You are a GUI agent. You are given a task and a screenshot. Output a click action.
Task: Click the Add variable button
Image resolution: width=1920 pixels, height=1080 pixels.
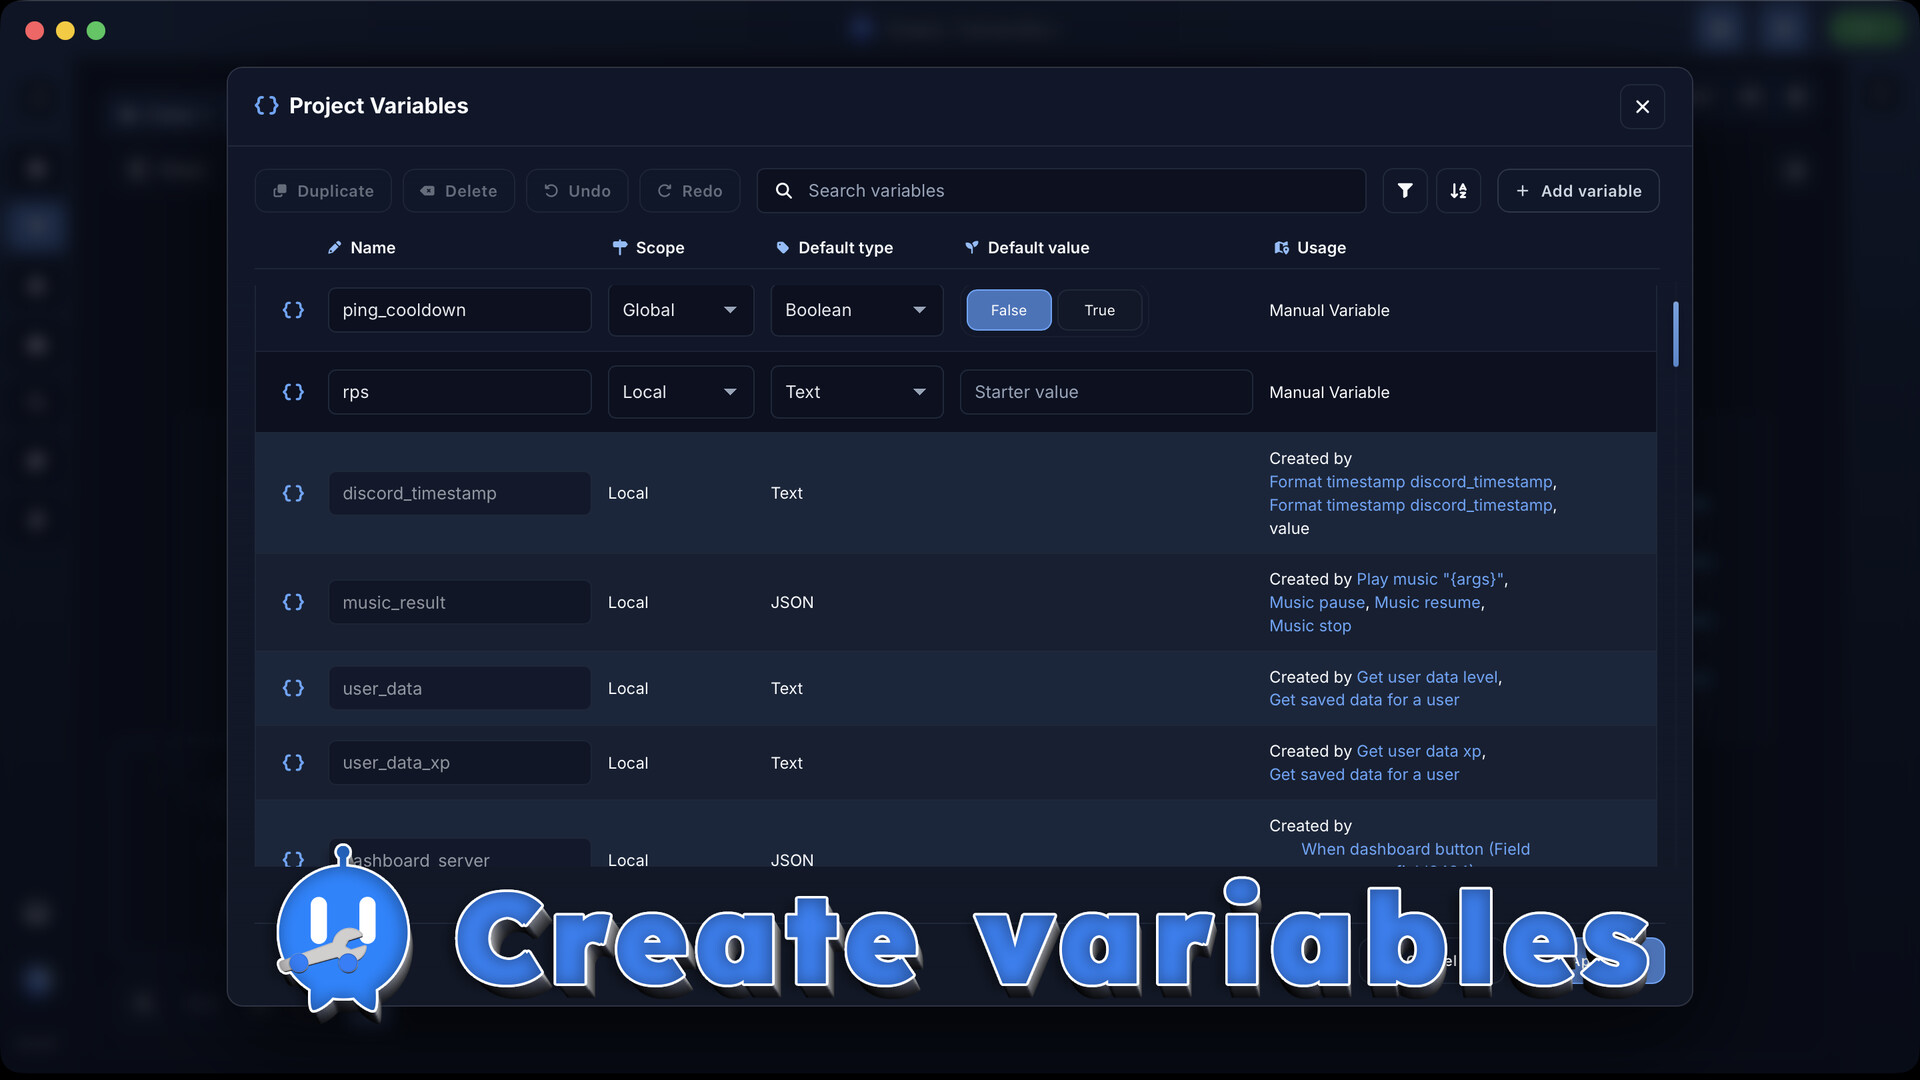coord(1578,191)
